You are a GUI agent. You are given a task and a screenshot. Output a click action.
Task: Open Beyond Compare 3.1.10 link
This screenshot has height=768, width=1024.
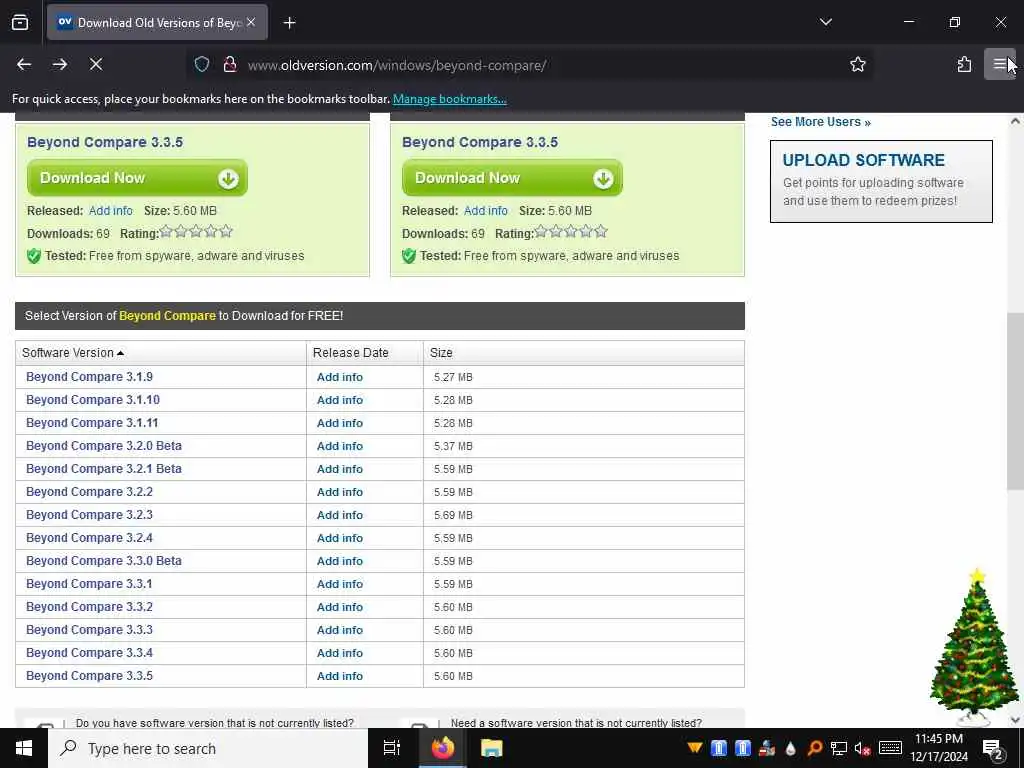(93, 400)
